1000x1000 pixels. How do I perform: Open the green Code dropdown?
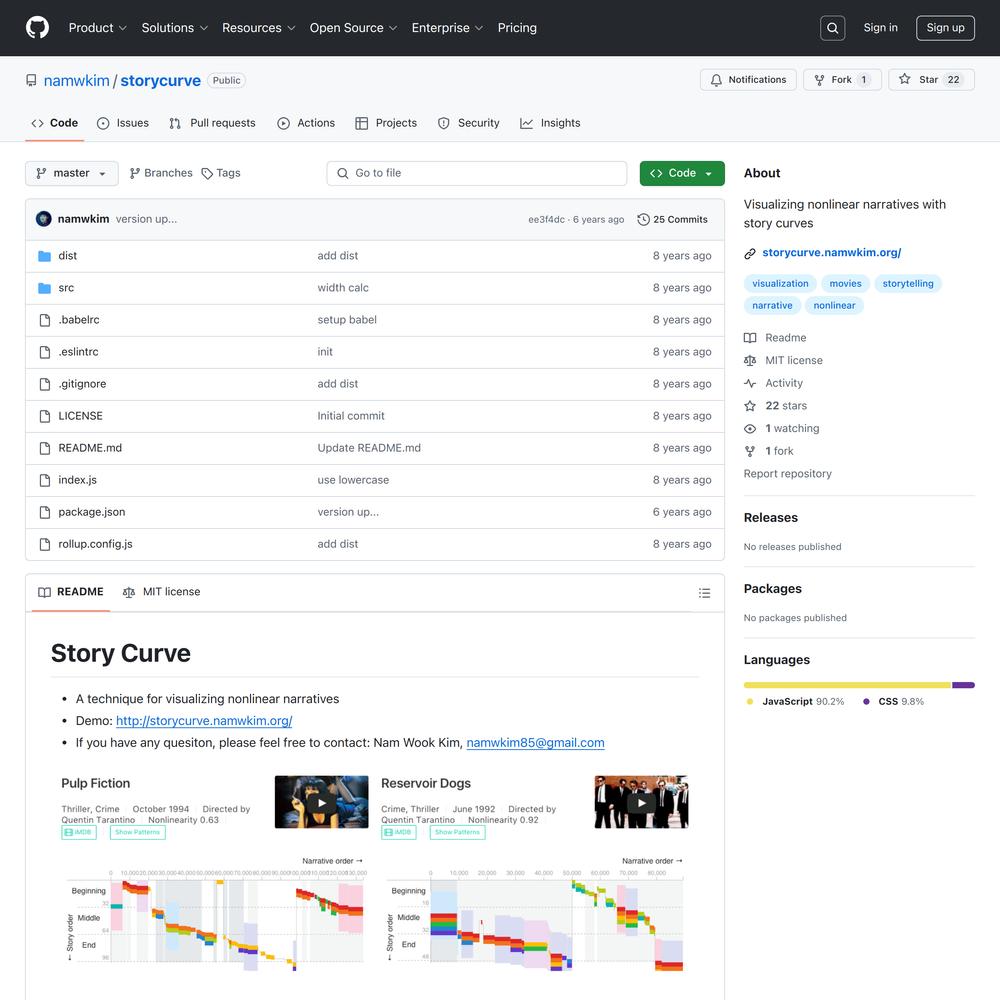(682, 173)
